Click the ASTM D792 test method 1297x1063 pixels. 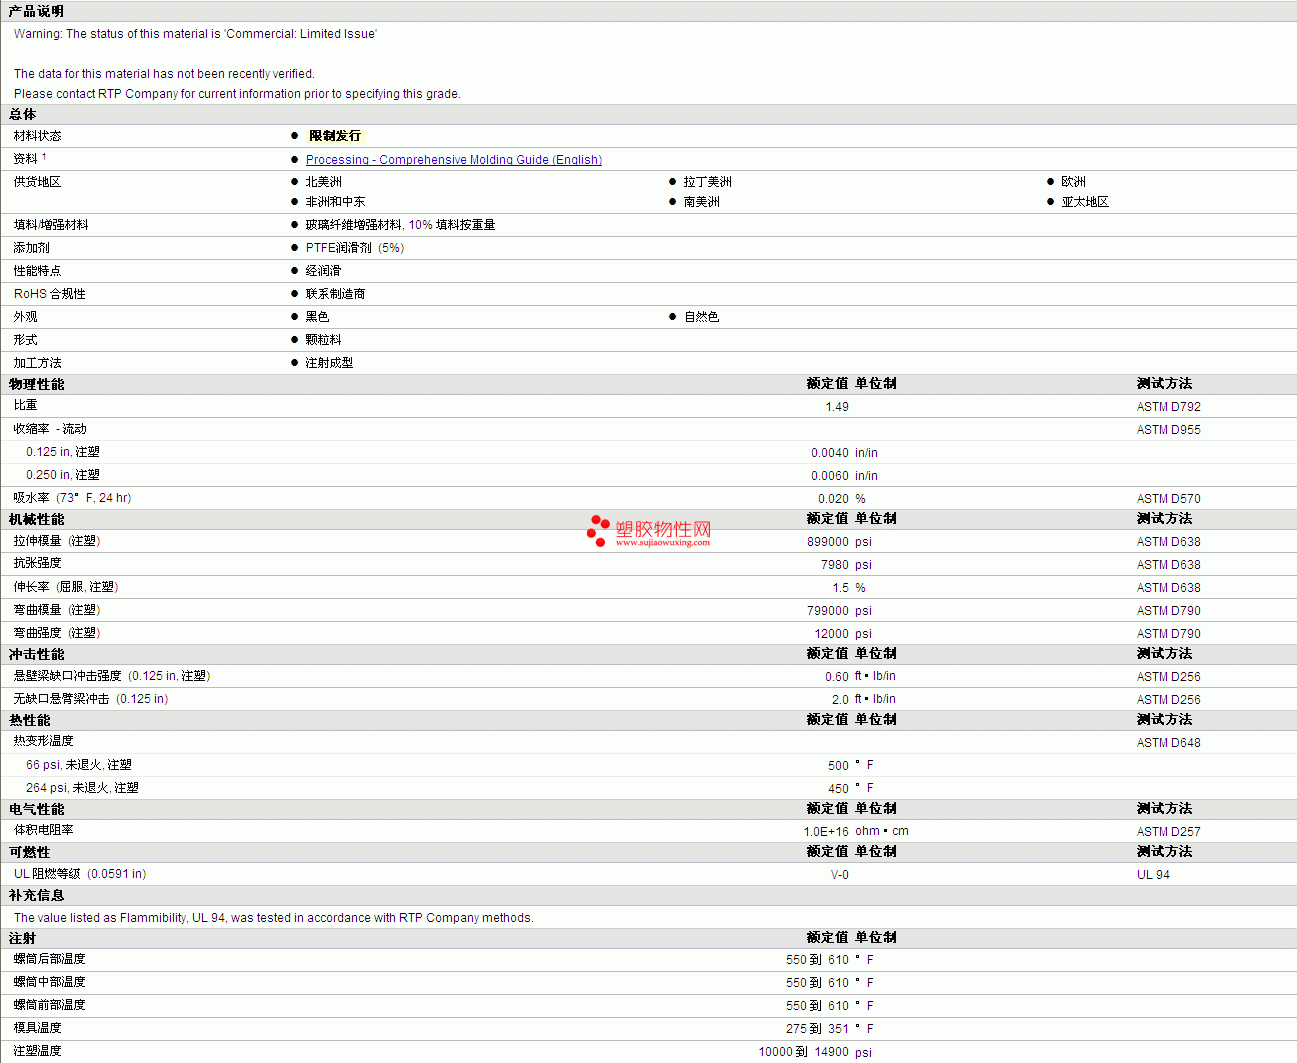pyautogui.click(x=1169, y=407)
